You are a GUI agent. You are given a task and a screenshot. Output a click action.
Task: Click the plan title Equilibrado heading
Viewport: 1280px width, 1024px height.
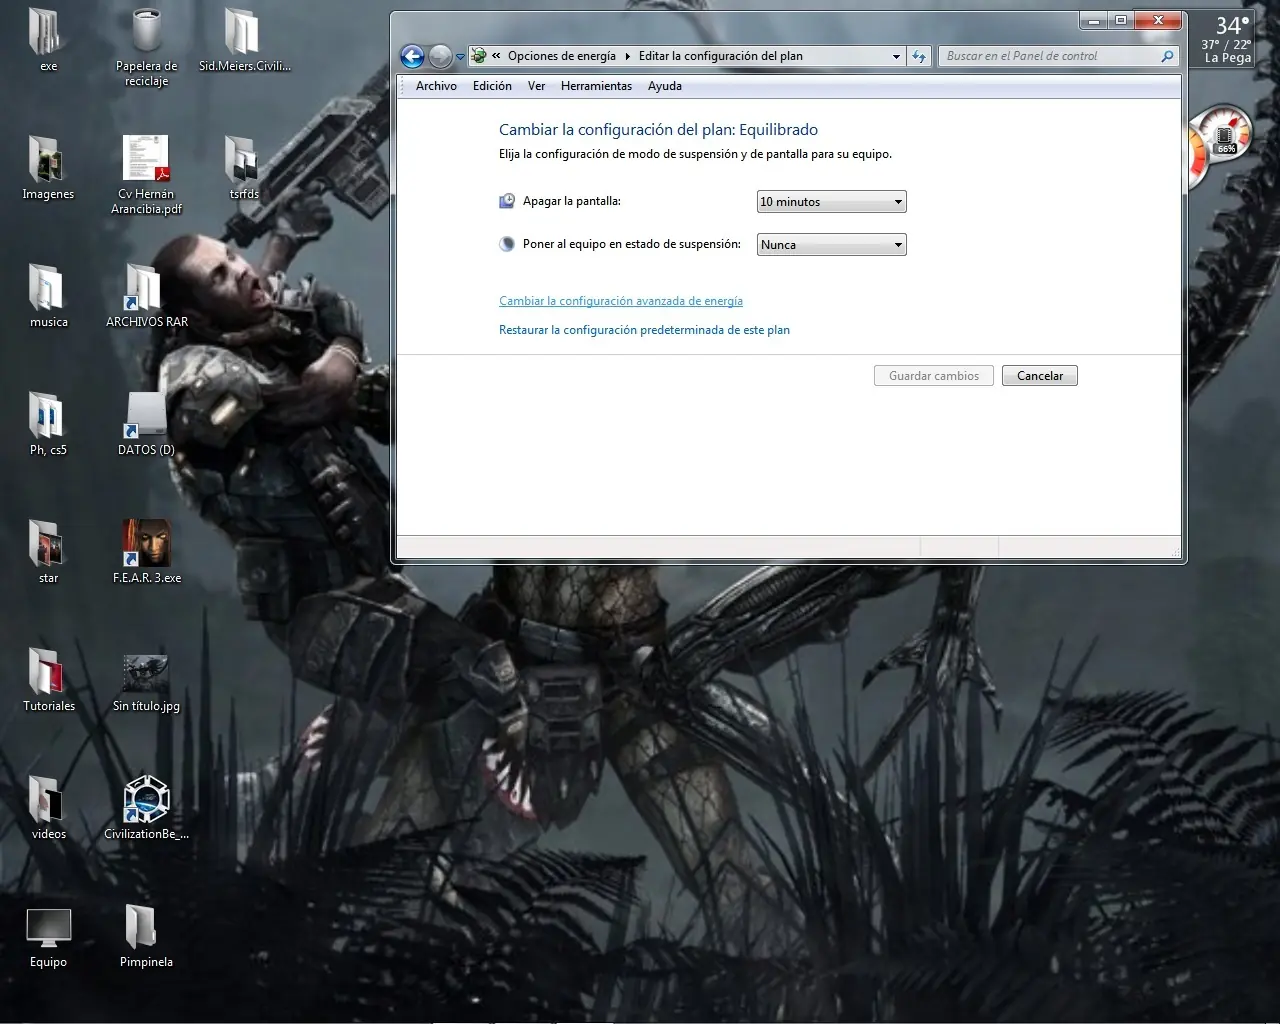coord(658,130)
